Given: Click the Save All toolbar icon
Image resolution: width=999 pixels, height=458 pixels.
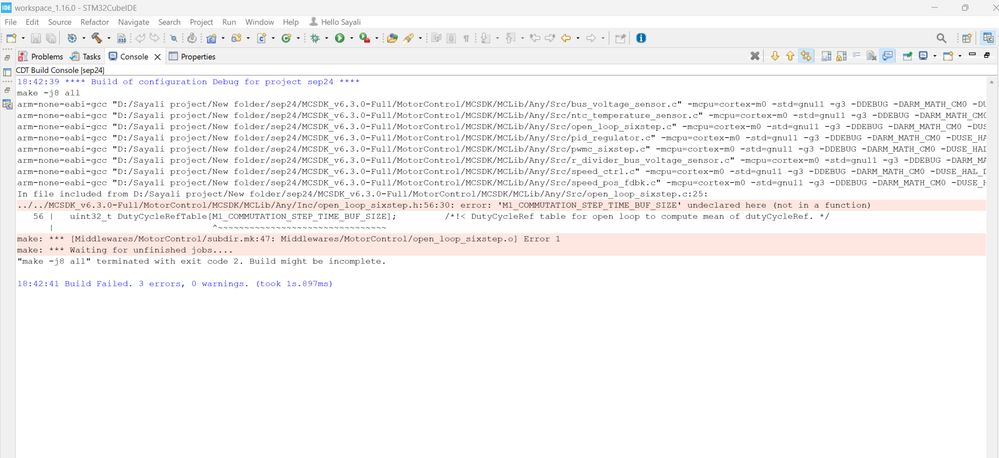Looking at the screenshot, I should [50, 38].
